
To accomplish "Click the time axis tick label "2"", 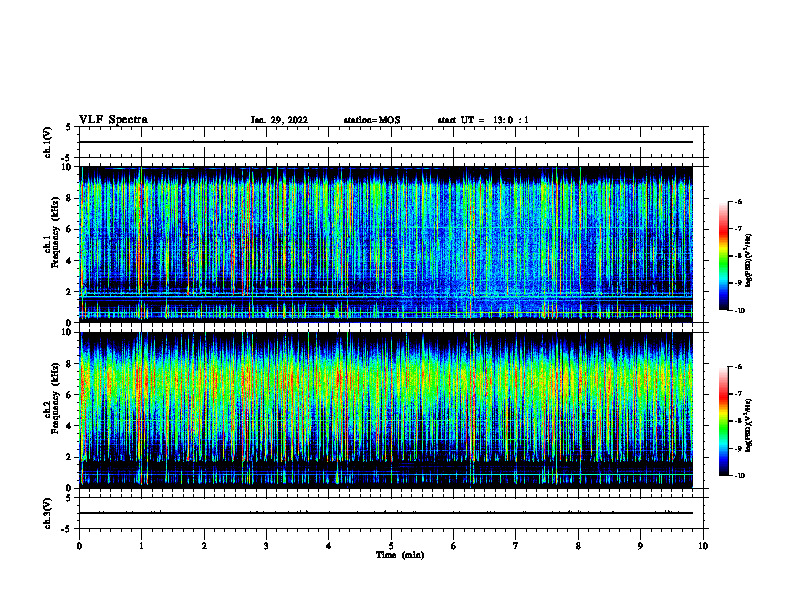I will point(204,546).
